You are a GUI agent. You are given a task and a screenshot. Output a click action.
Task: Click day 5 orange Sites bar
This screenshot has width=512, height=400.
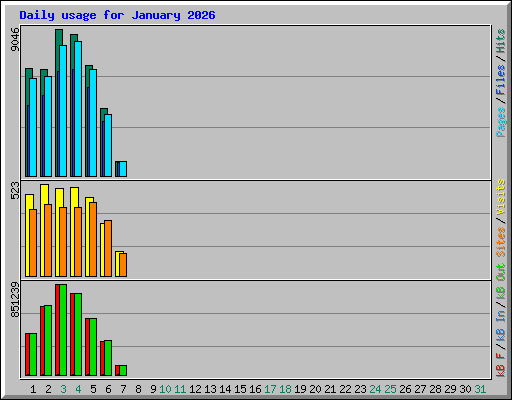[93, 239]
